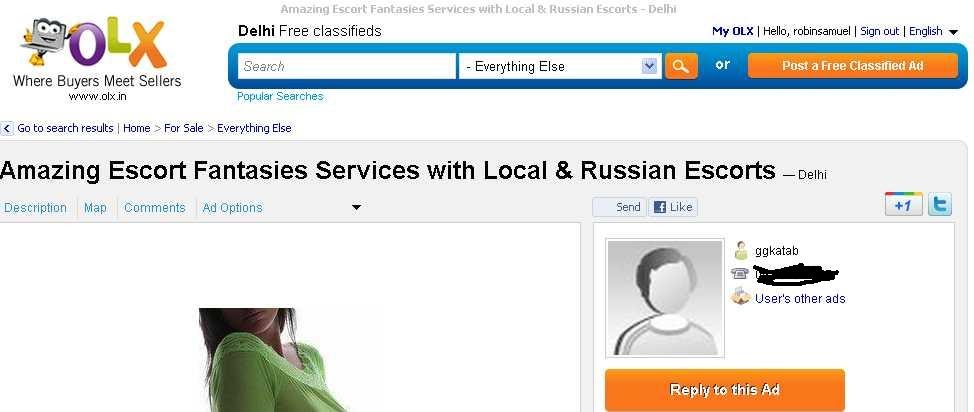Viewport: 974px width, 412px height.
Task: Click the seller profile avatar thumbnail
Action: pos(665,298)
